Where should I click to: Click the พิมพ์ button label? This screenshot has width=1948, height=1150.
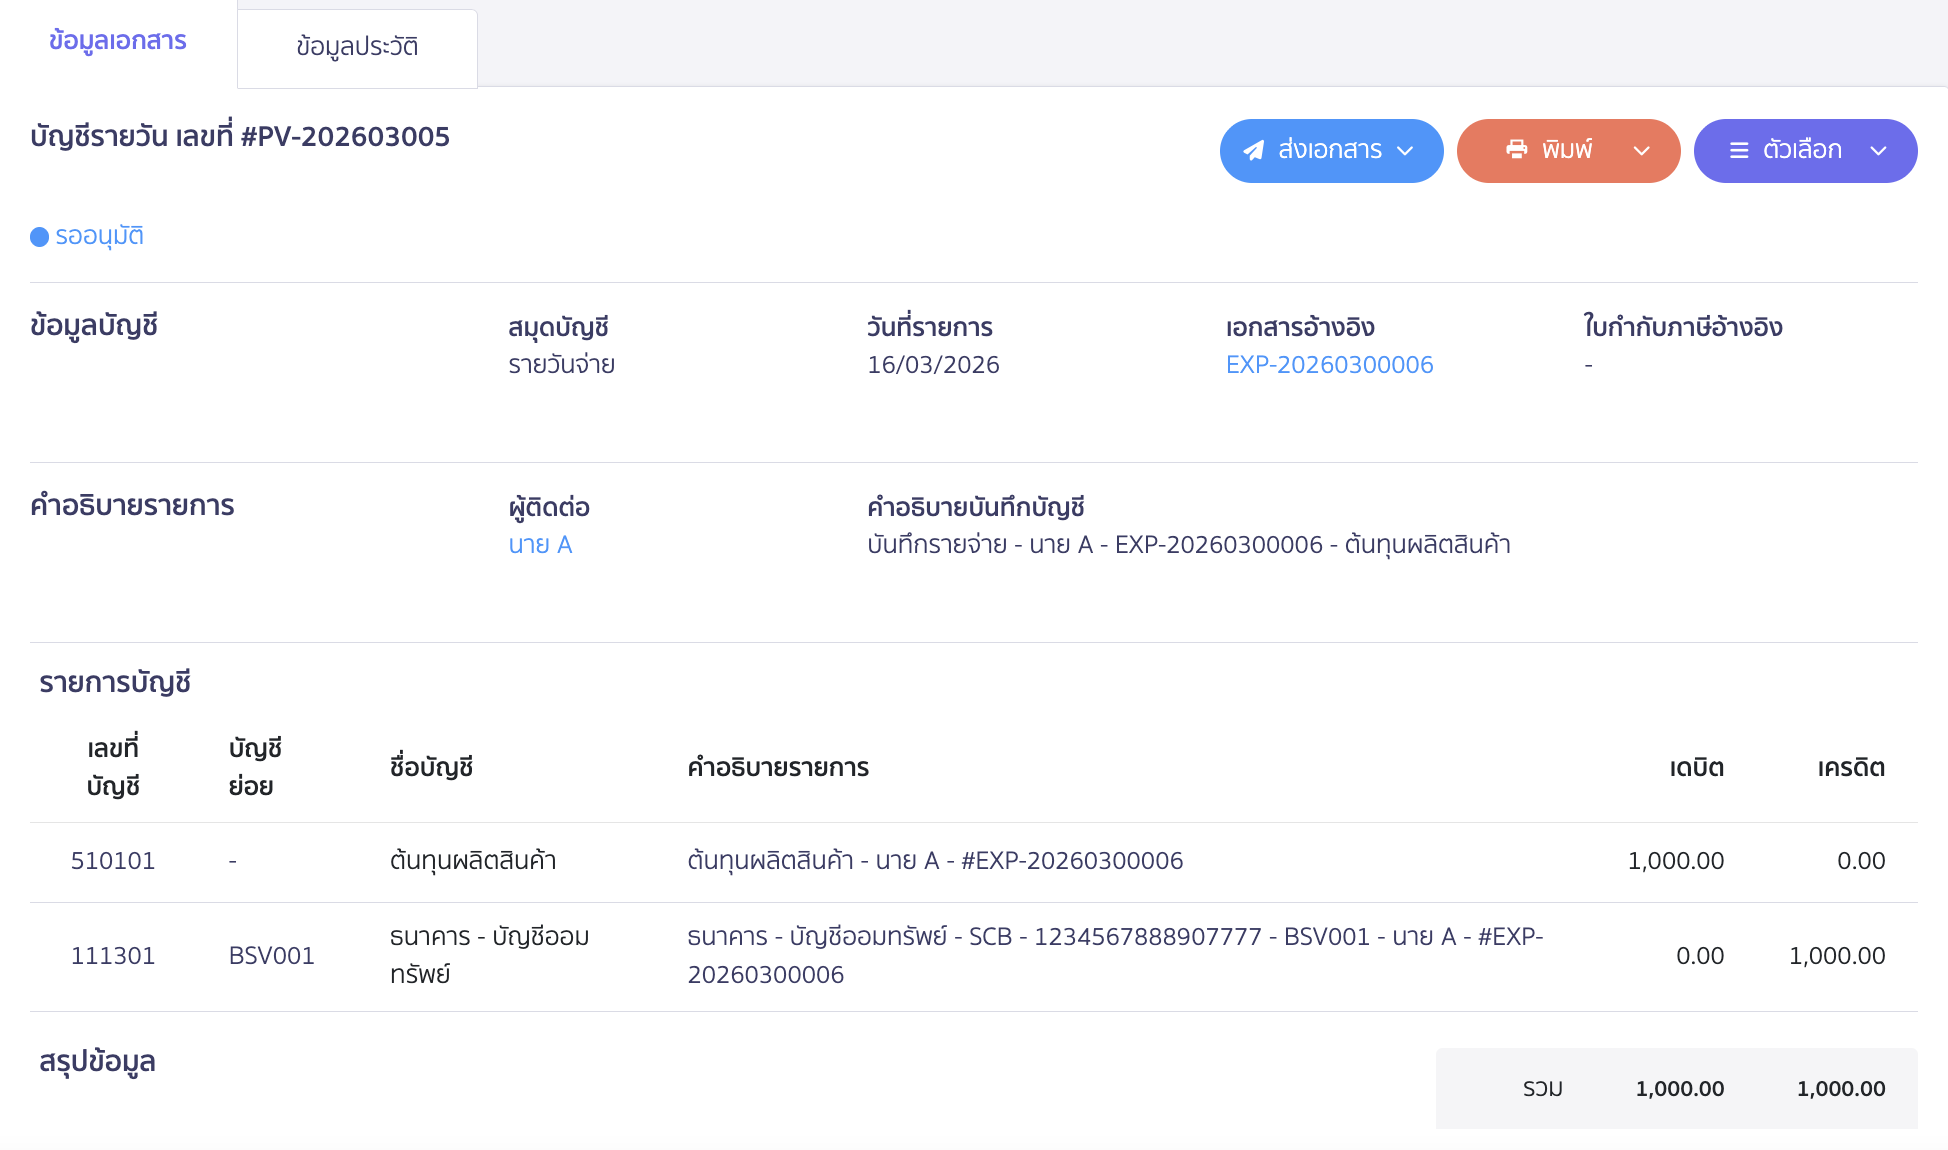coord(1566,150)
